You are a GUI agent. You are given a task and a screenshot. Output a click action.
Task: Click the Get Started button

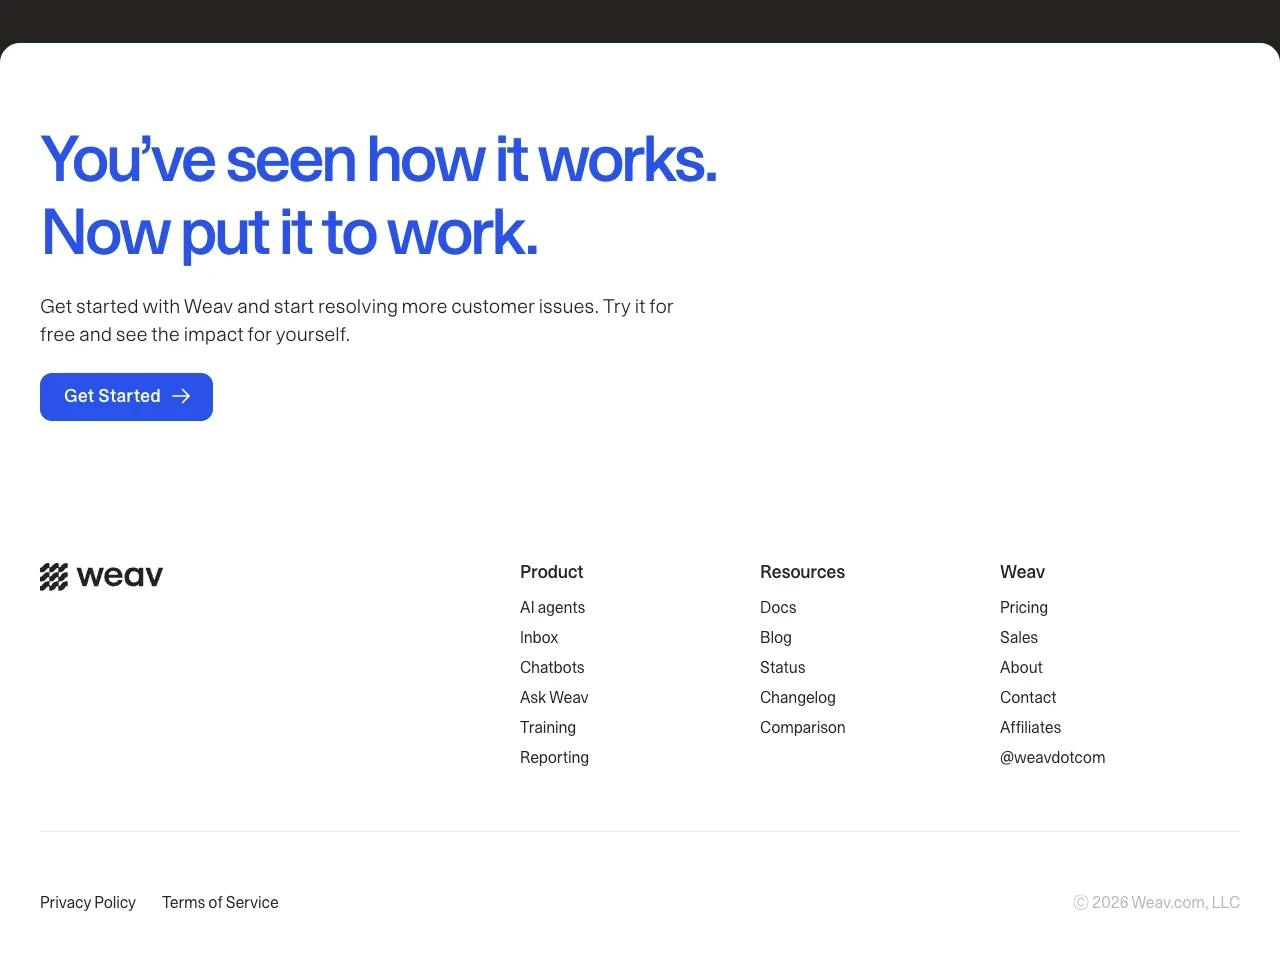click(126, 397)
